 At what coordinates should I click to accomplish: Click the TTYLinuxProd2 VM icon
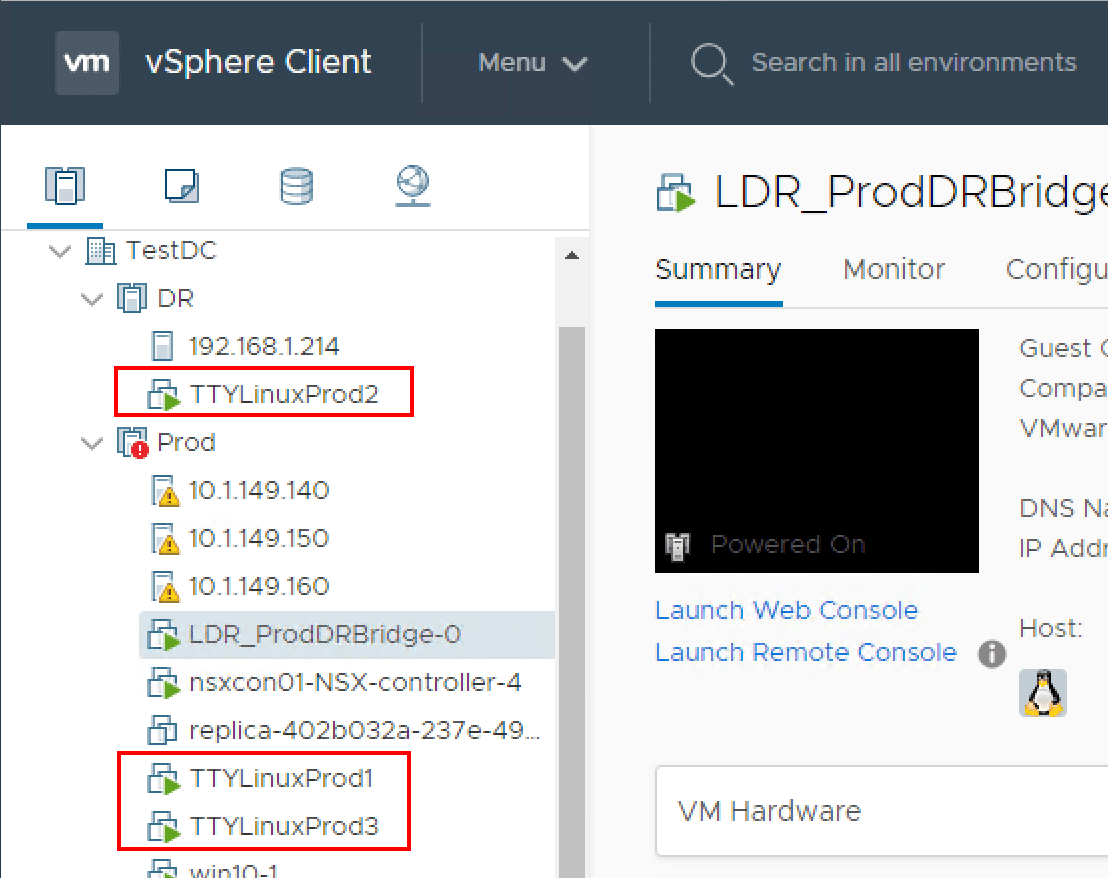[x=164, y=394]
